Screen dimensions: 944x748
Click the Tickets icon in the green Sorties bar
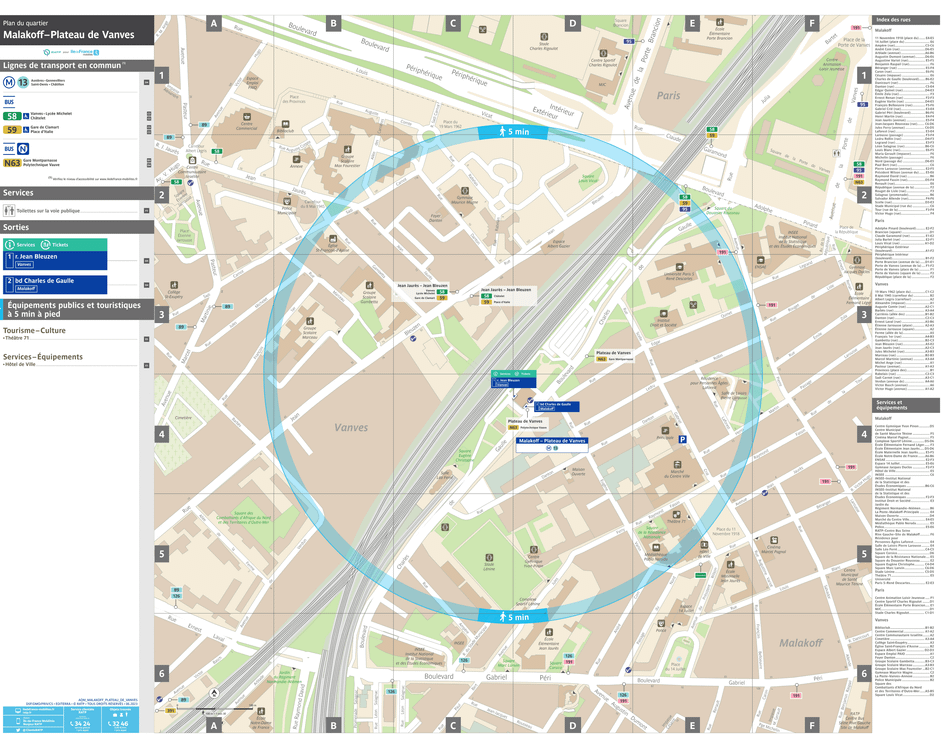(x=45, y=243)
